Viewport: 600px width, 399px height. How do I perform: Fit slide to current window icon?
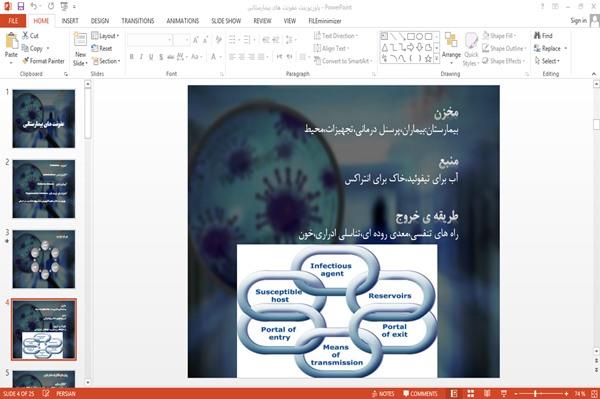pos(594,393)
